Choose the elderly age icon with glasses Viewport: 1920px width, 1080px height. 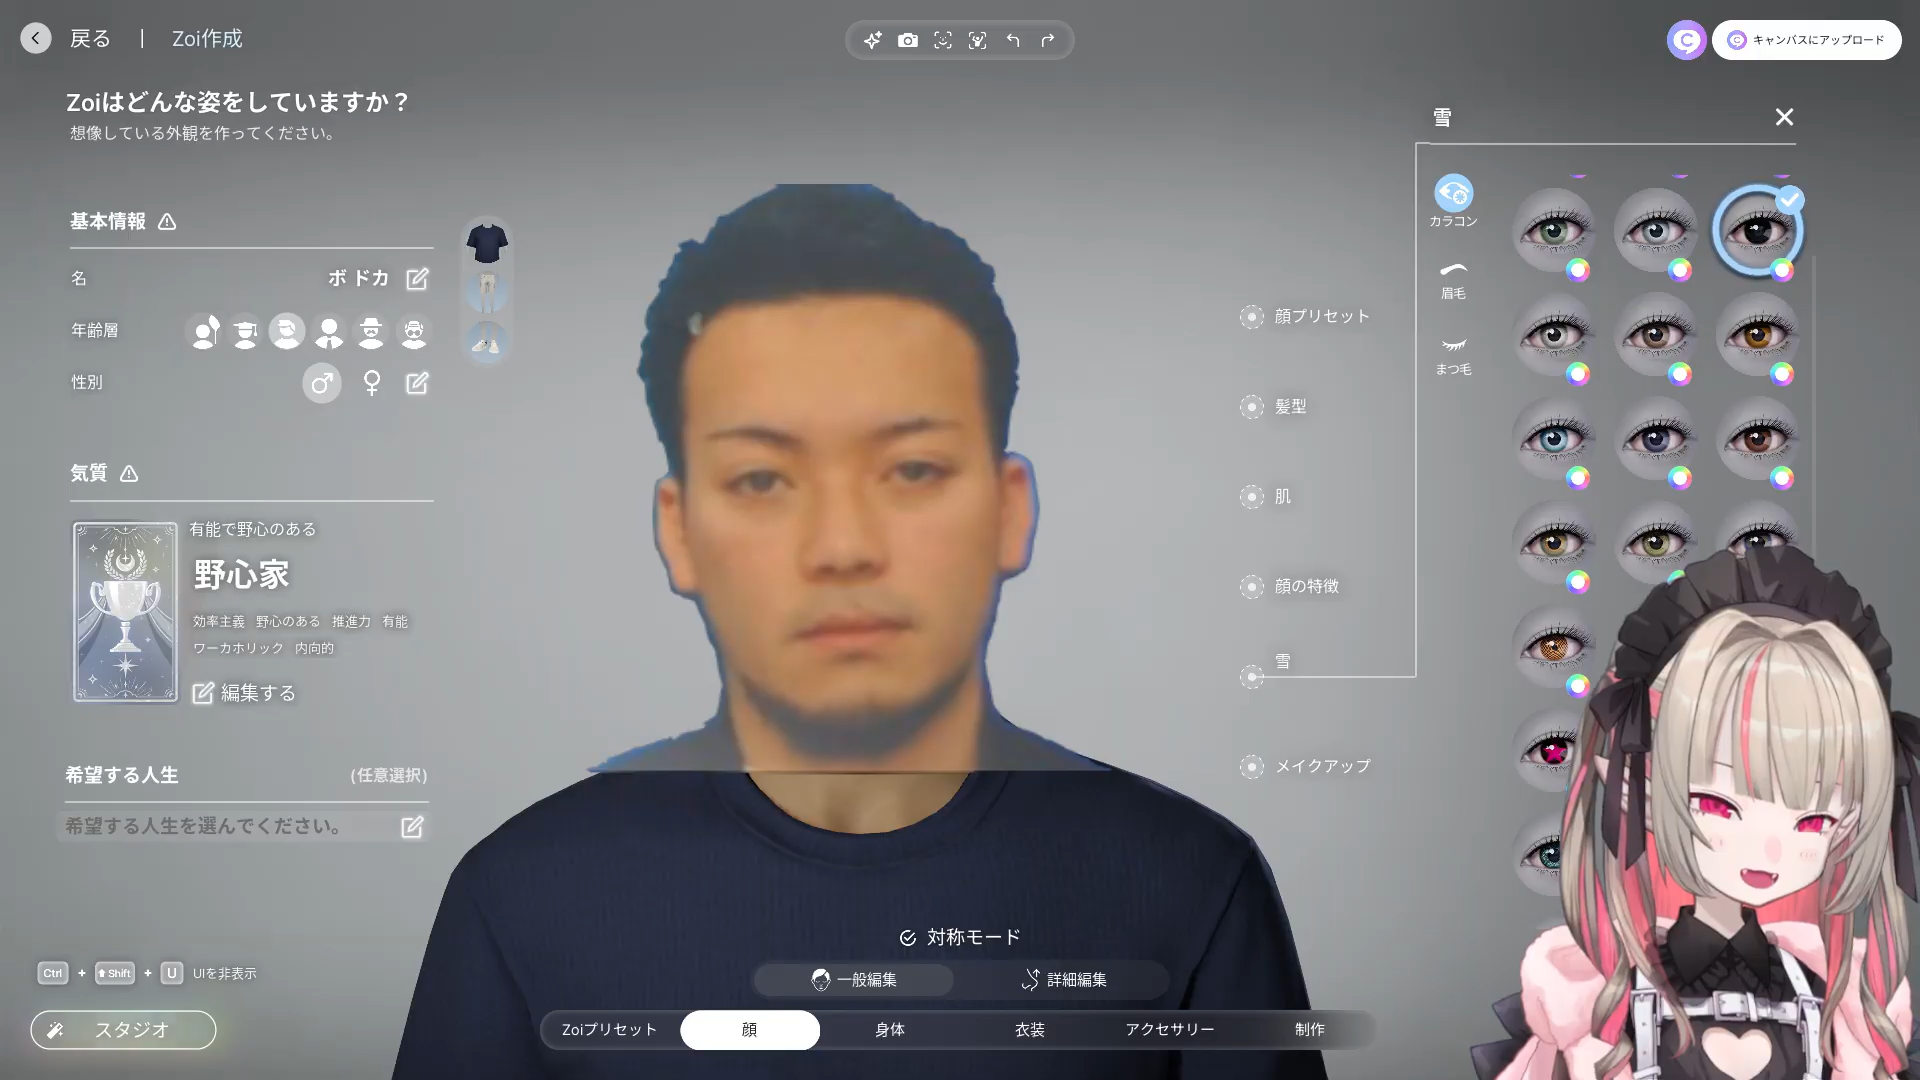pos(413,331)
